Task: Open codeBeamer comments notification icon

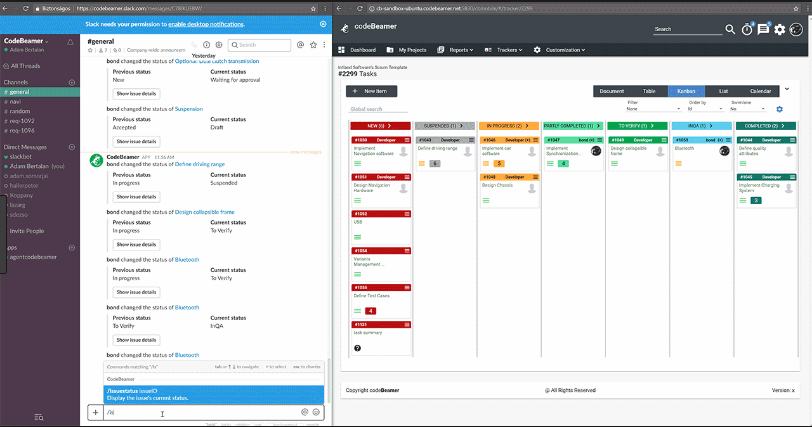Action: tap(763, 29)
